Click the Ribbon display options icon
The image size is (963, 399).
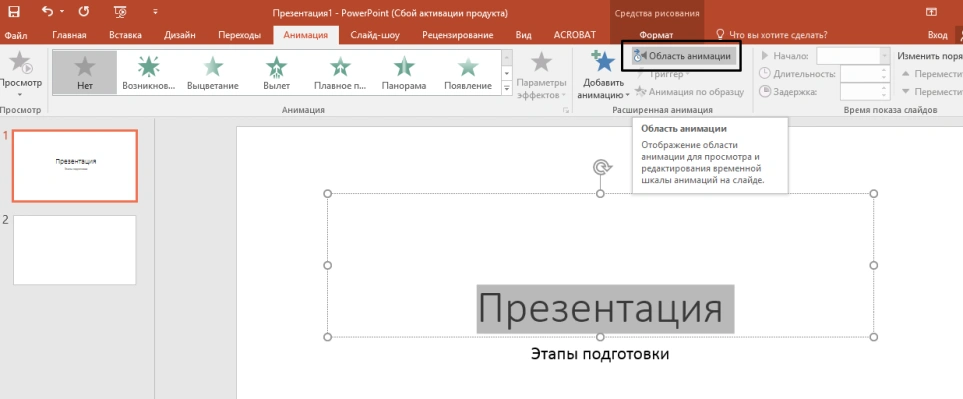point(931,11)
